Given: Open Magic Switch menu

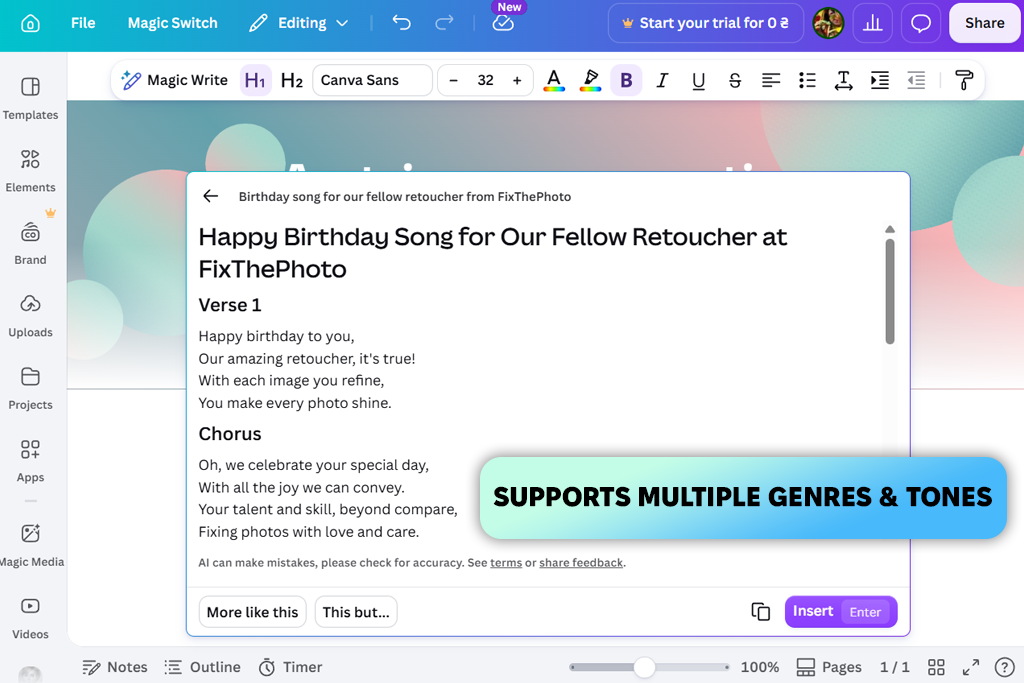Looking at the screenshot, I should 172,23.
